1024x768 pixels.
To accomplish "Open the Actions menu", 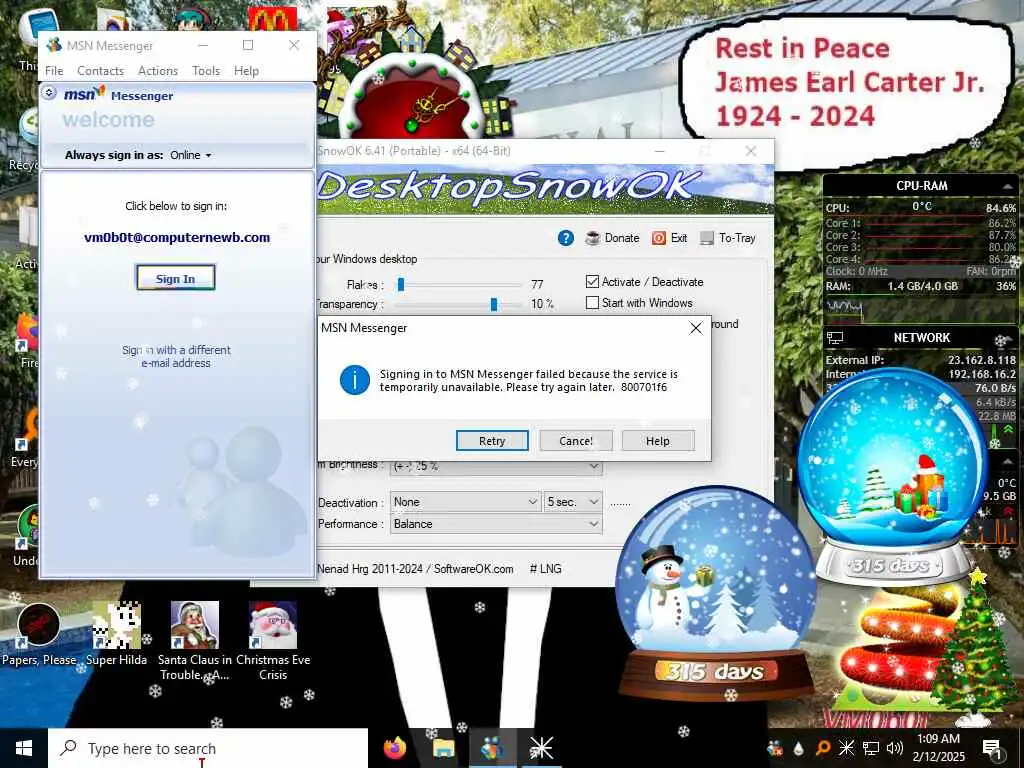I will tap(158, 71).
